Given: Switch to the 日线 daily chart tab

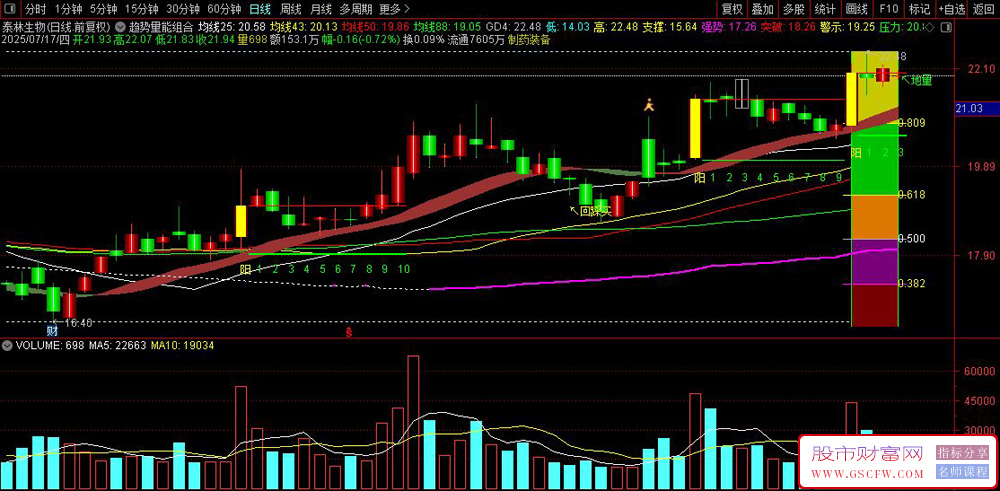Looking at the screenshot, I should click(260, 9).
